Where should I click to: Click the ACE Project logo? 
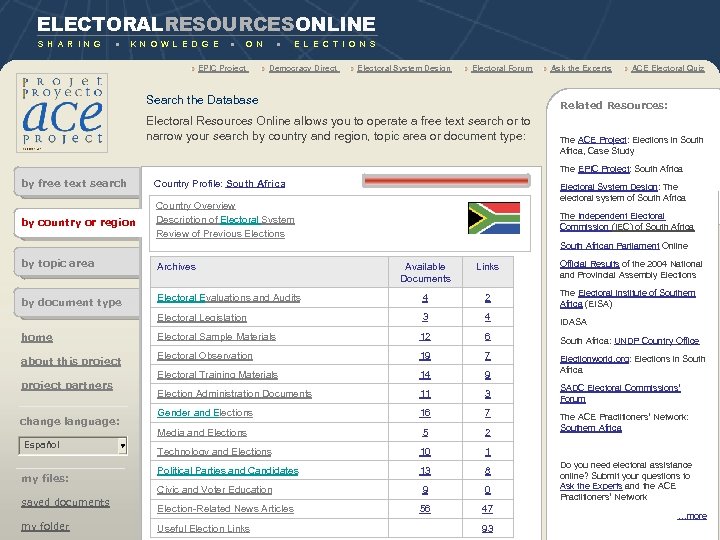click(x=62, y=113)
